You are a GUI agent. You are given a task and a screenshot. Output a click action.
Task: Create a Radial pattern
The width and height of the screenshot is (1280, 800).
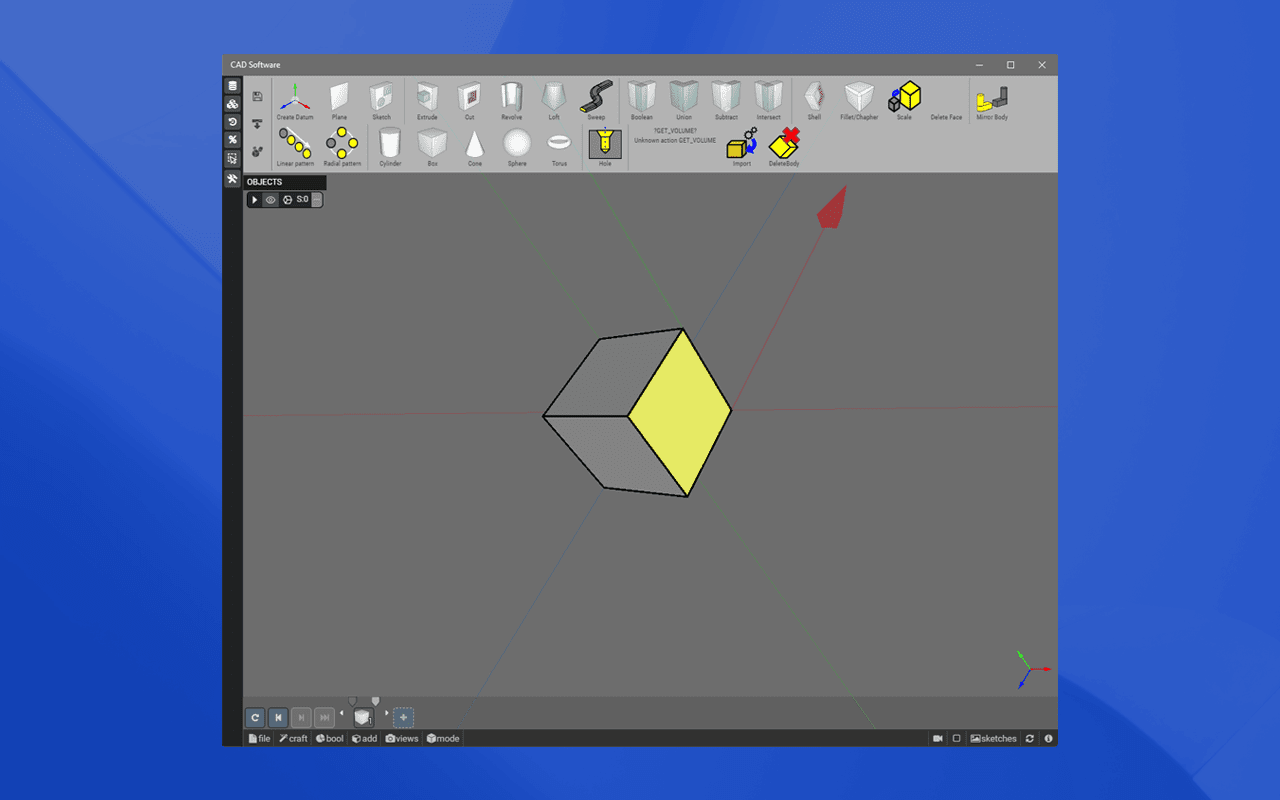point(342,147)
